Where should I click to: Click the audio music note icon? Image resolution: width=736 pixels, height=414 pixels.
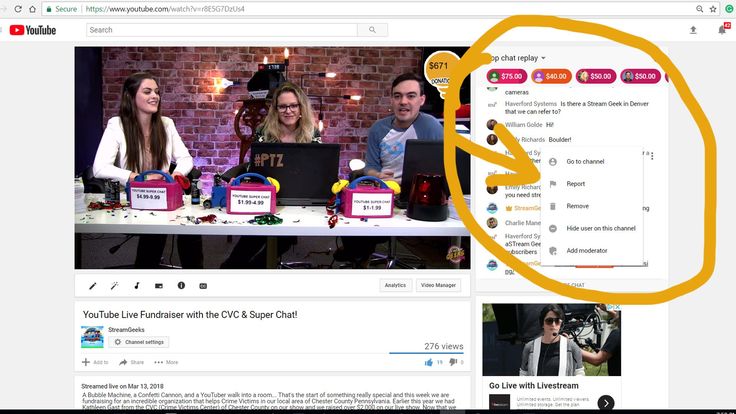click(x=137, y=285)
